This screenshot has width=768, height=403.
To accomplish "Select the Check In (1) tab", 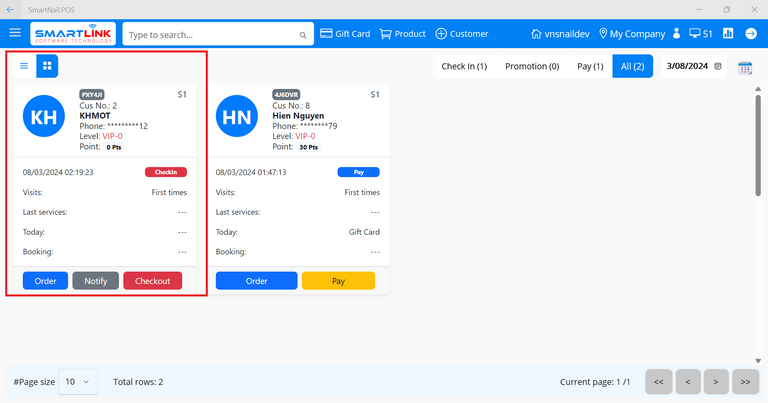I will coord(464,67).
